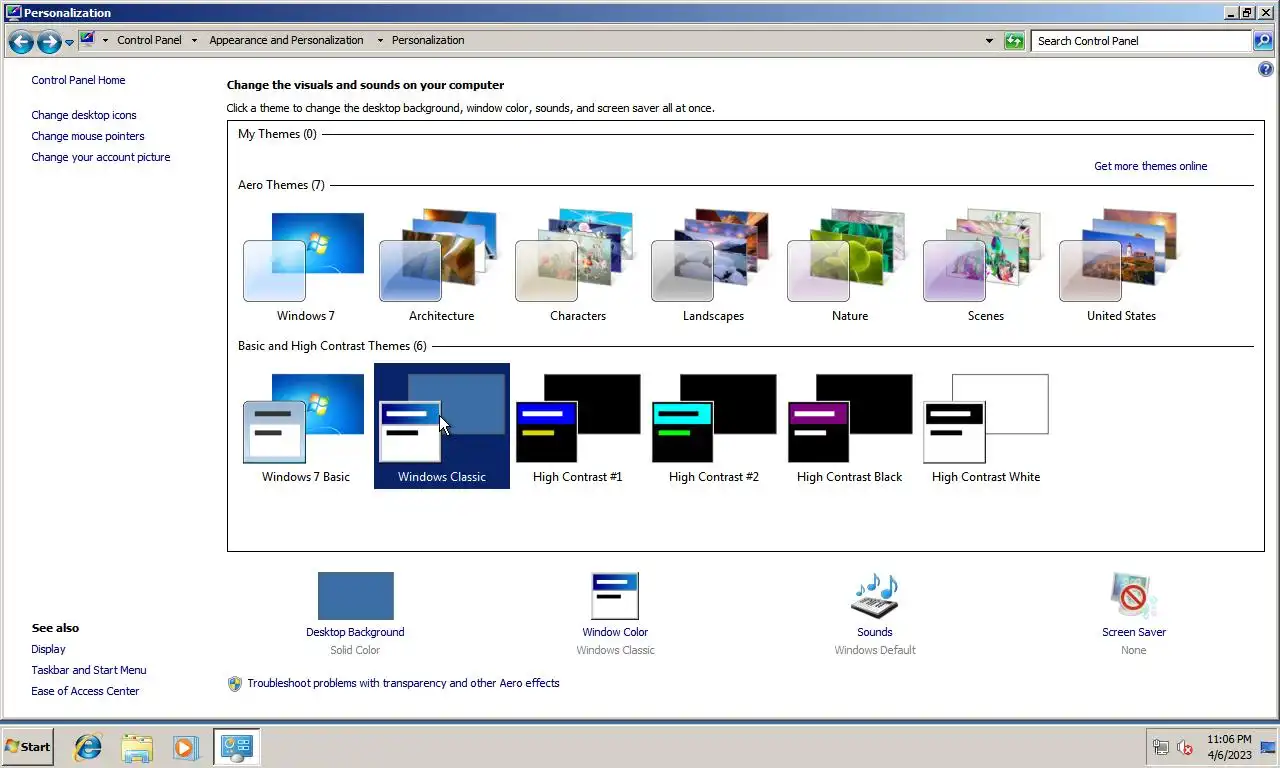
Task: Open the Screen Saver icon
Action: pyautogui.click(x=1133, y=596)
